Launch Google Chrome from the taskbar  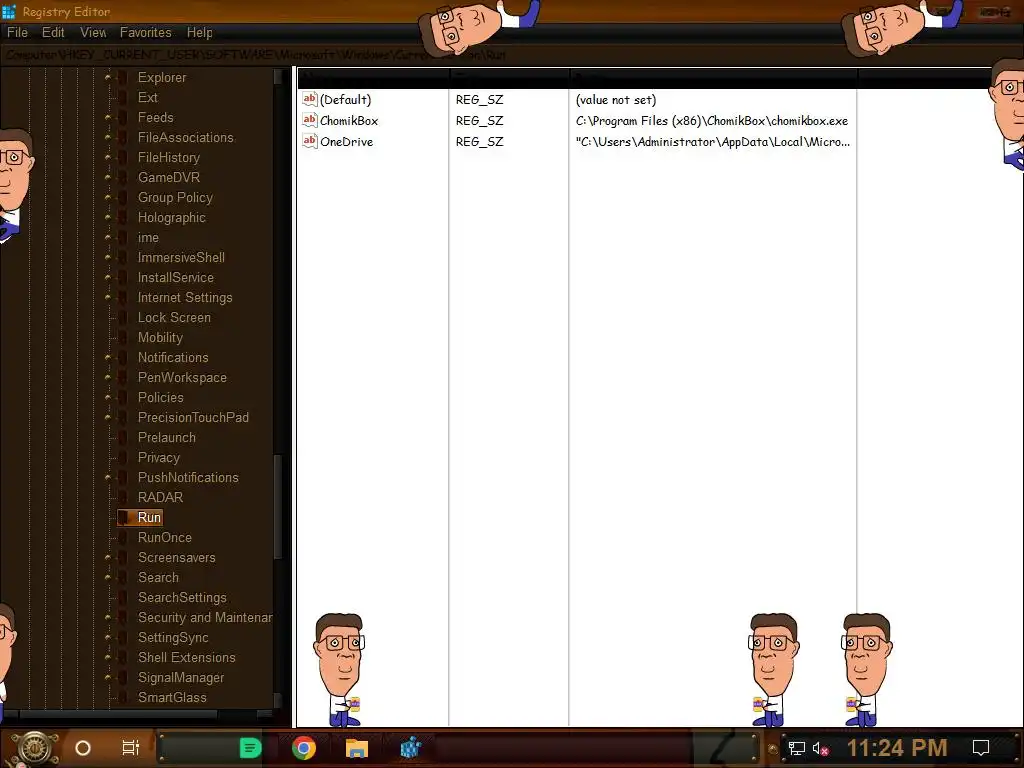(x=304, y=748)
